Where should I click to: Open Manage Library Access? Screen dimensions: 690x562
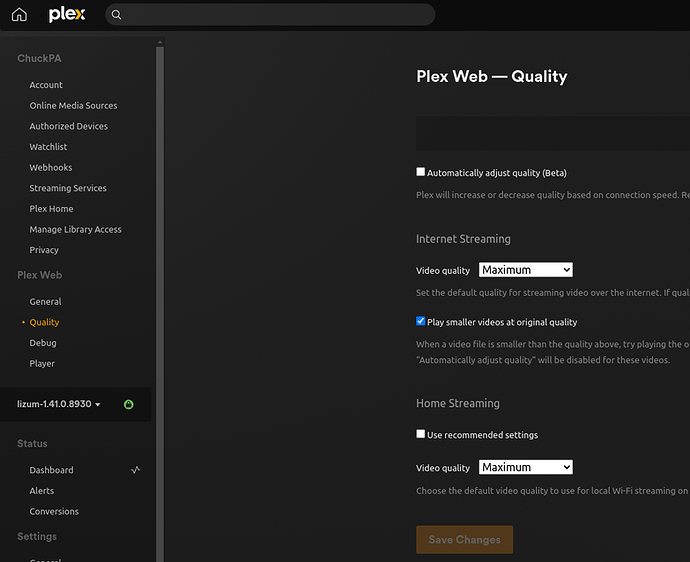pos(75,229)
